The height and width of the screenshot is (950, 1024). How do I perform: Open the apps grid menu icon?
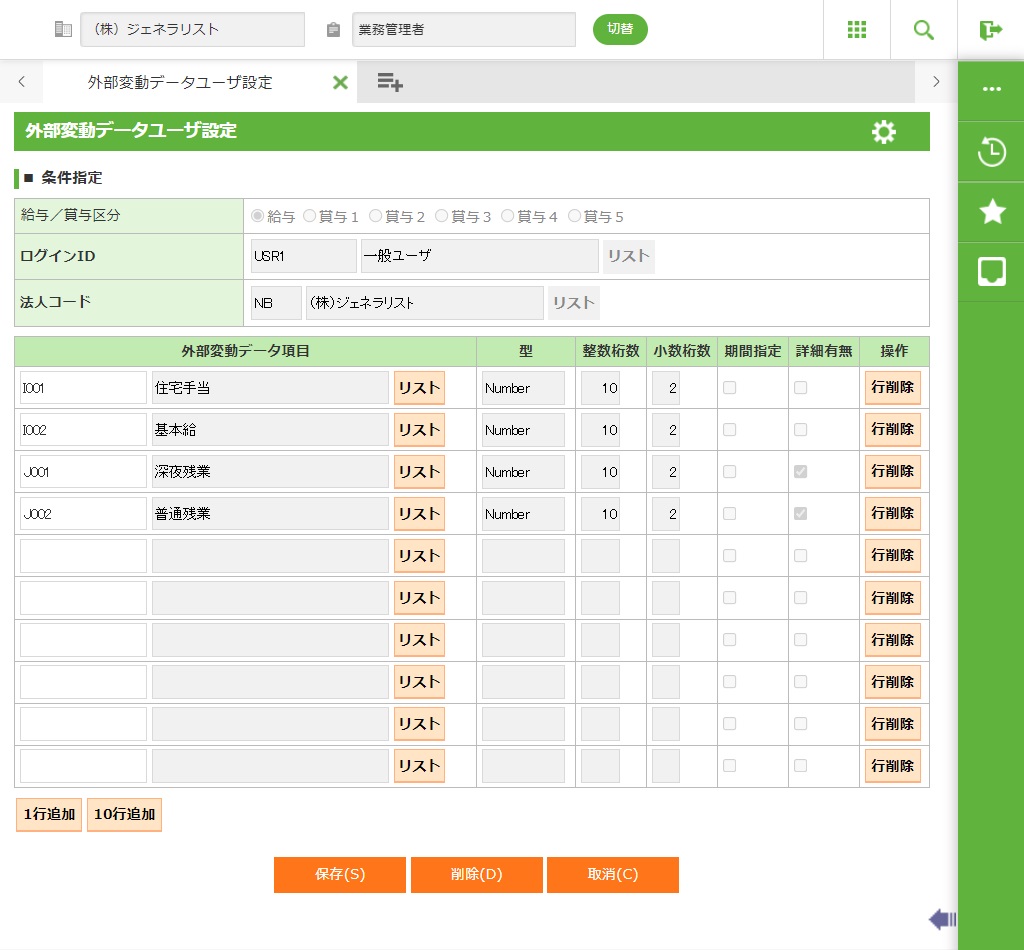(x=857, y=30)
